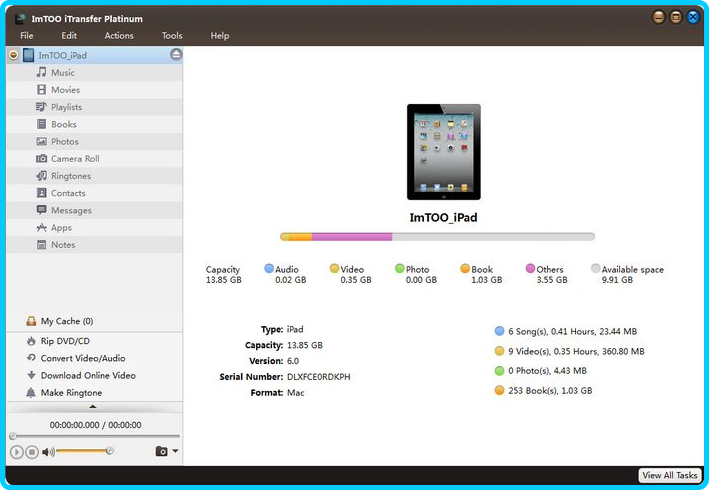Select the Photos picture icon
The height and width of the screenshot is (490, 709).
pyautogui.click(x=42, y=141)
